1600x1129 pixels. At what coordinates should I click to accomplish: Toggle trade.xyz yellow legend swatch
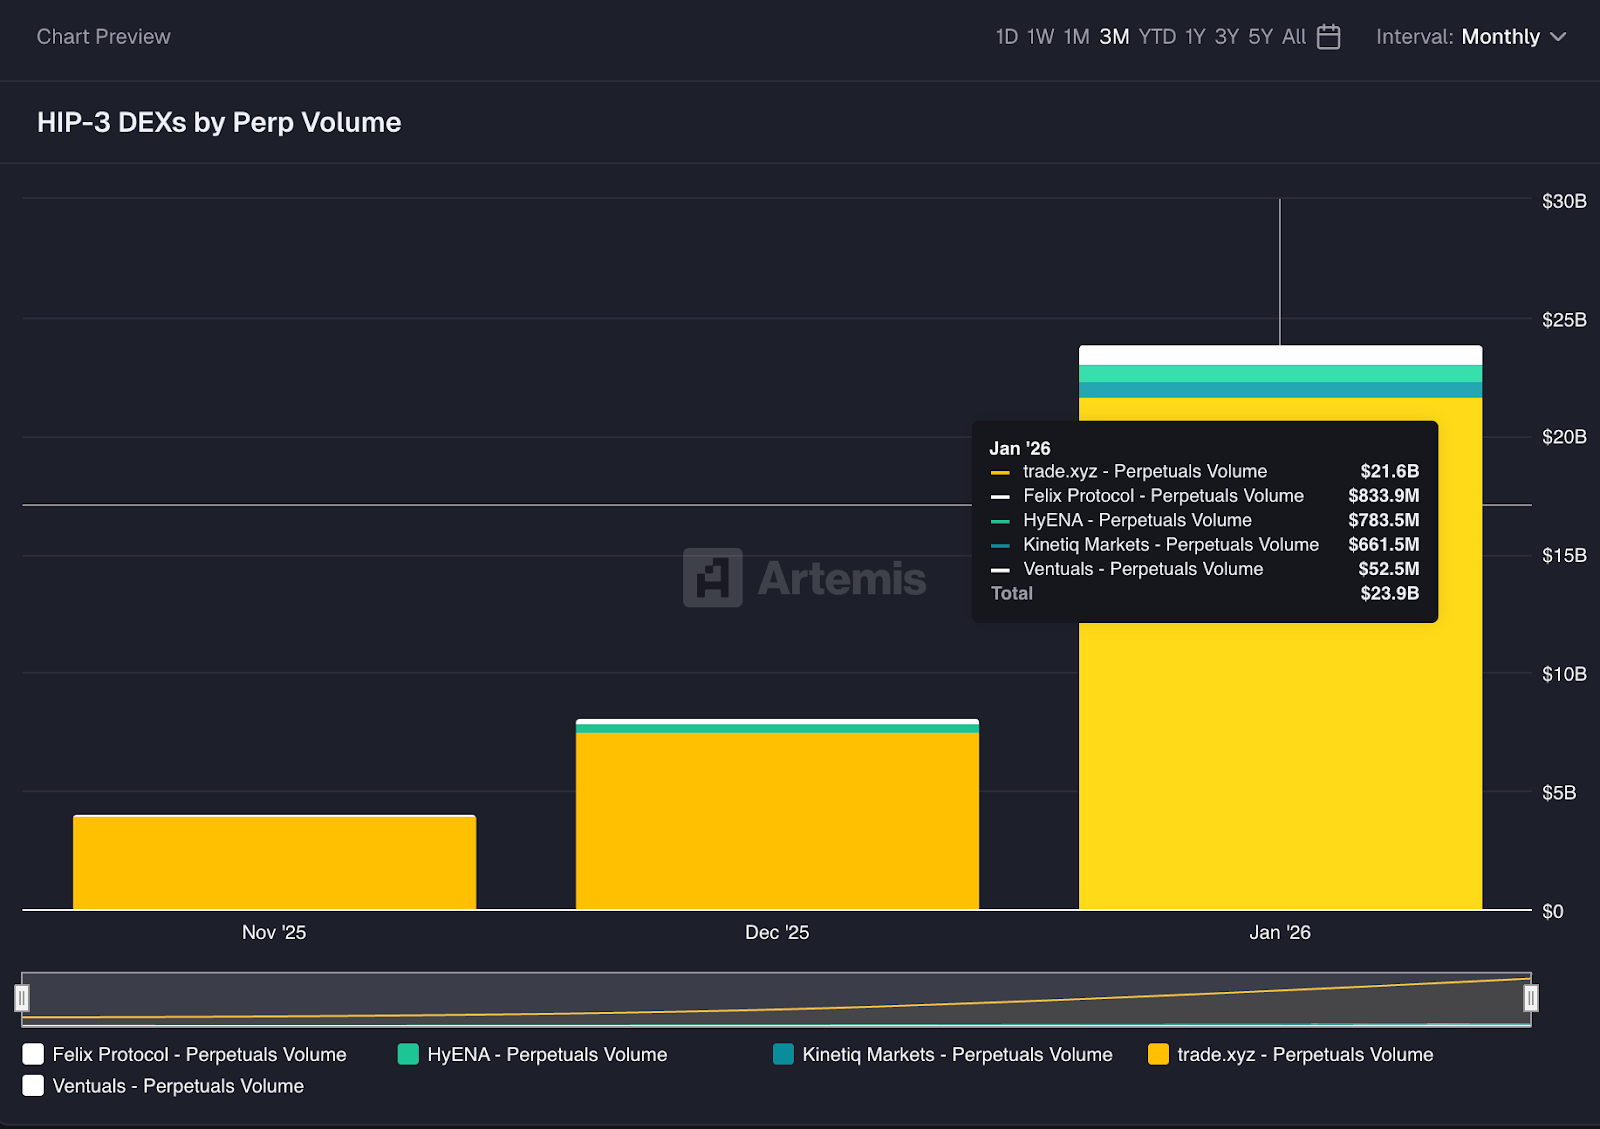point(1158,1054)
